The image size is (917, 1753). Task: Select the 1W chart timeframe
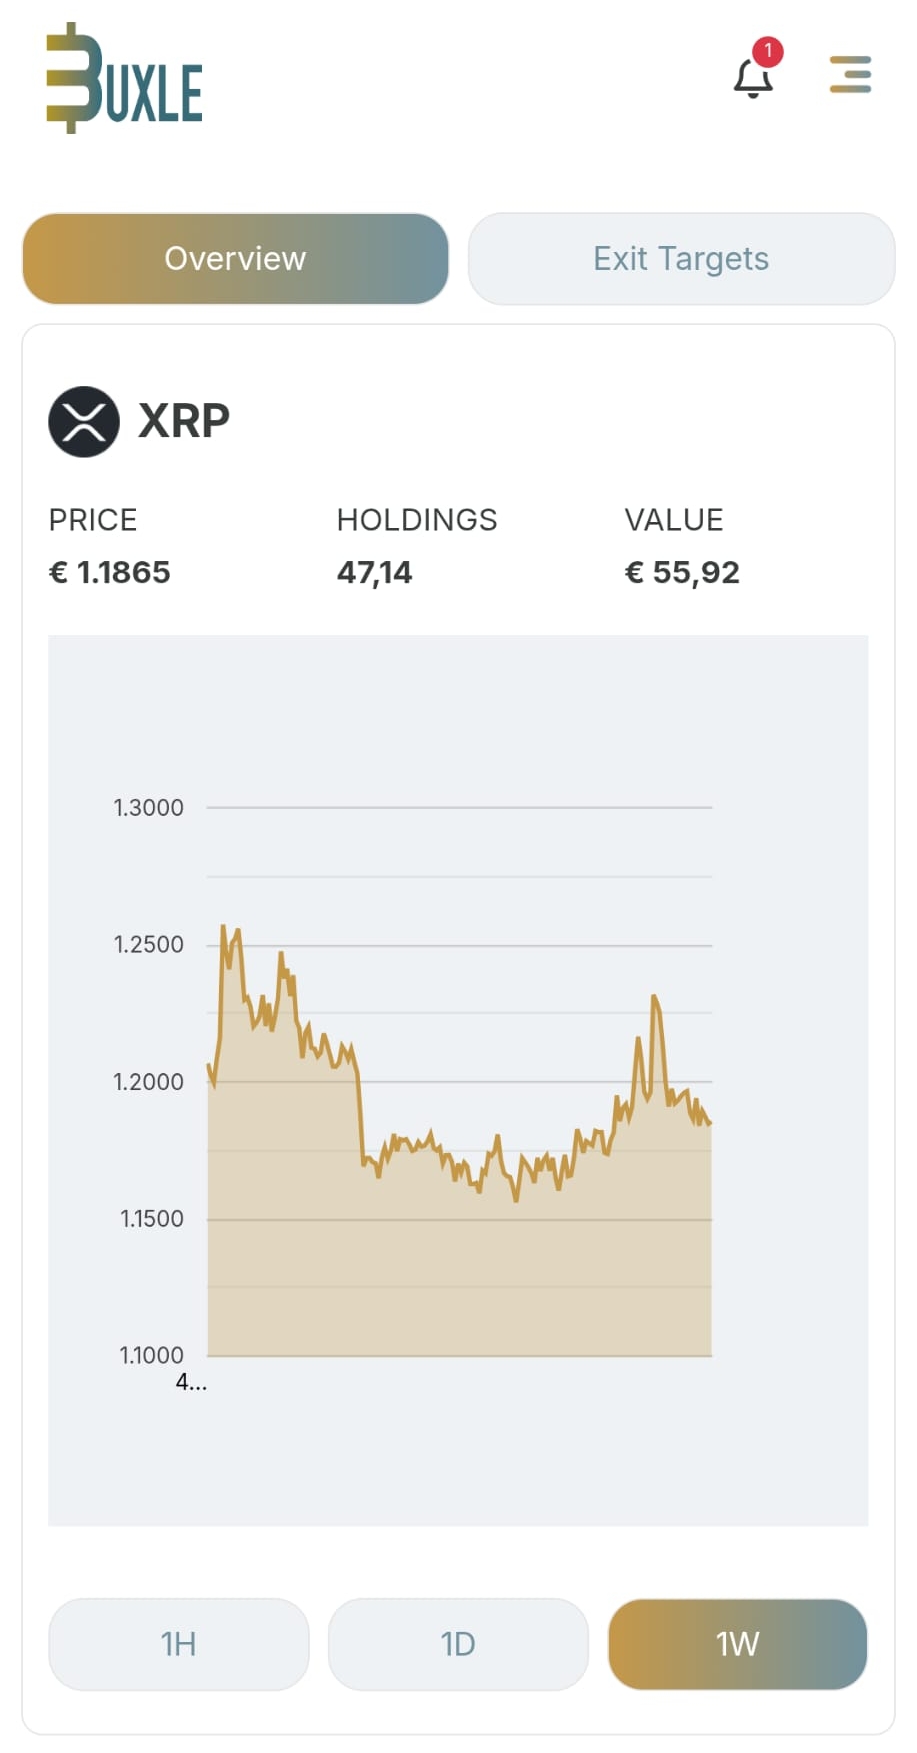pos(737,1644)
